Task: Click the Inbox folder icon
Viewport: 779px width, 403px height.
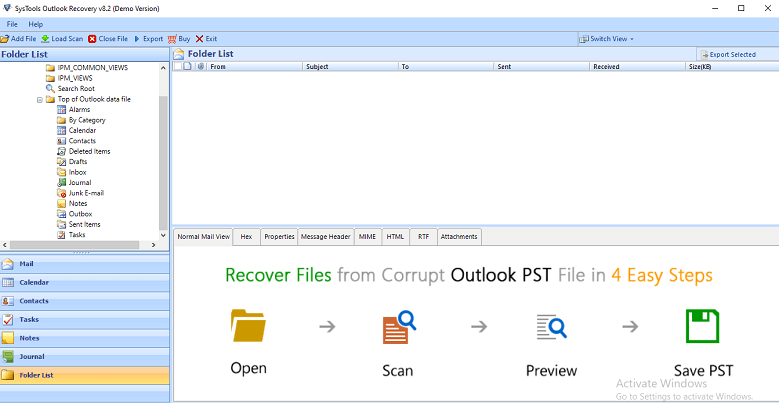Action: 62,172
